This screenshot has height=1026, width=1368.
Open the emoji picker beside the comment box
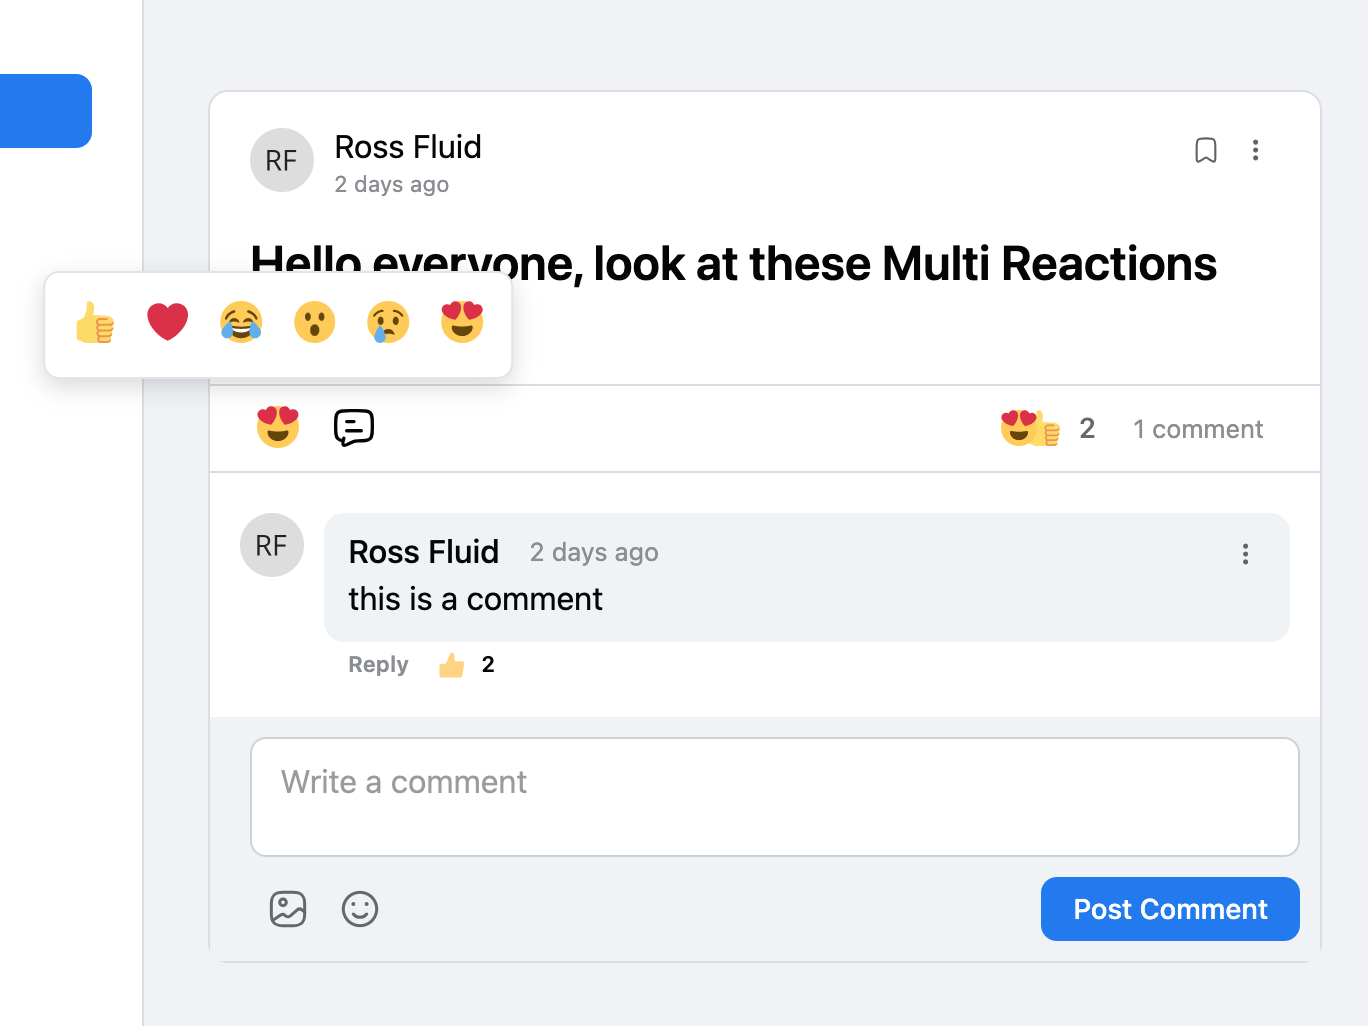[360, 909]
